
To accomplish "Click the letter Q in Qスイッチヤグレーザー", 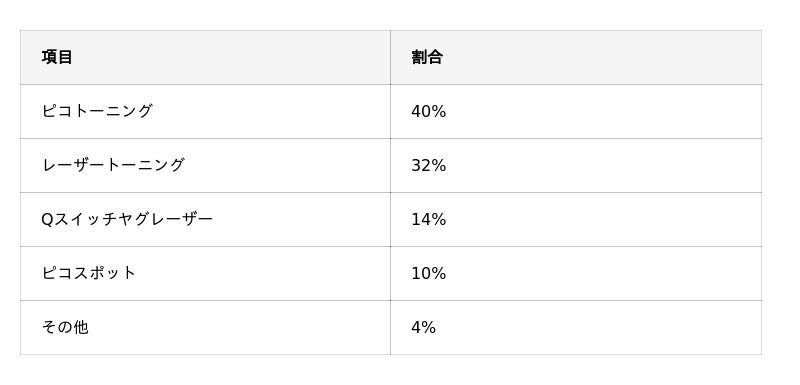I will click(47, 220).
